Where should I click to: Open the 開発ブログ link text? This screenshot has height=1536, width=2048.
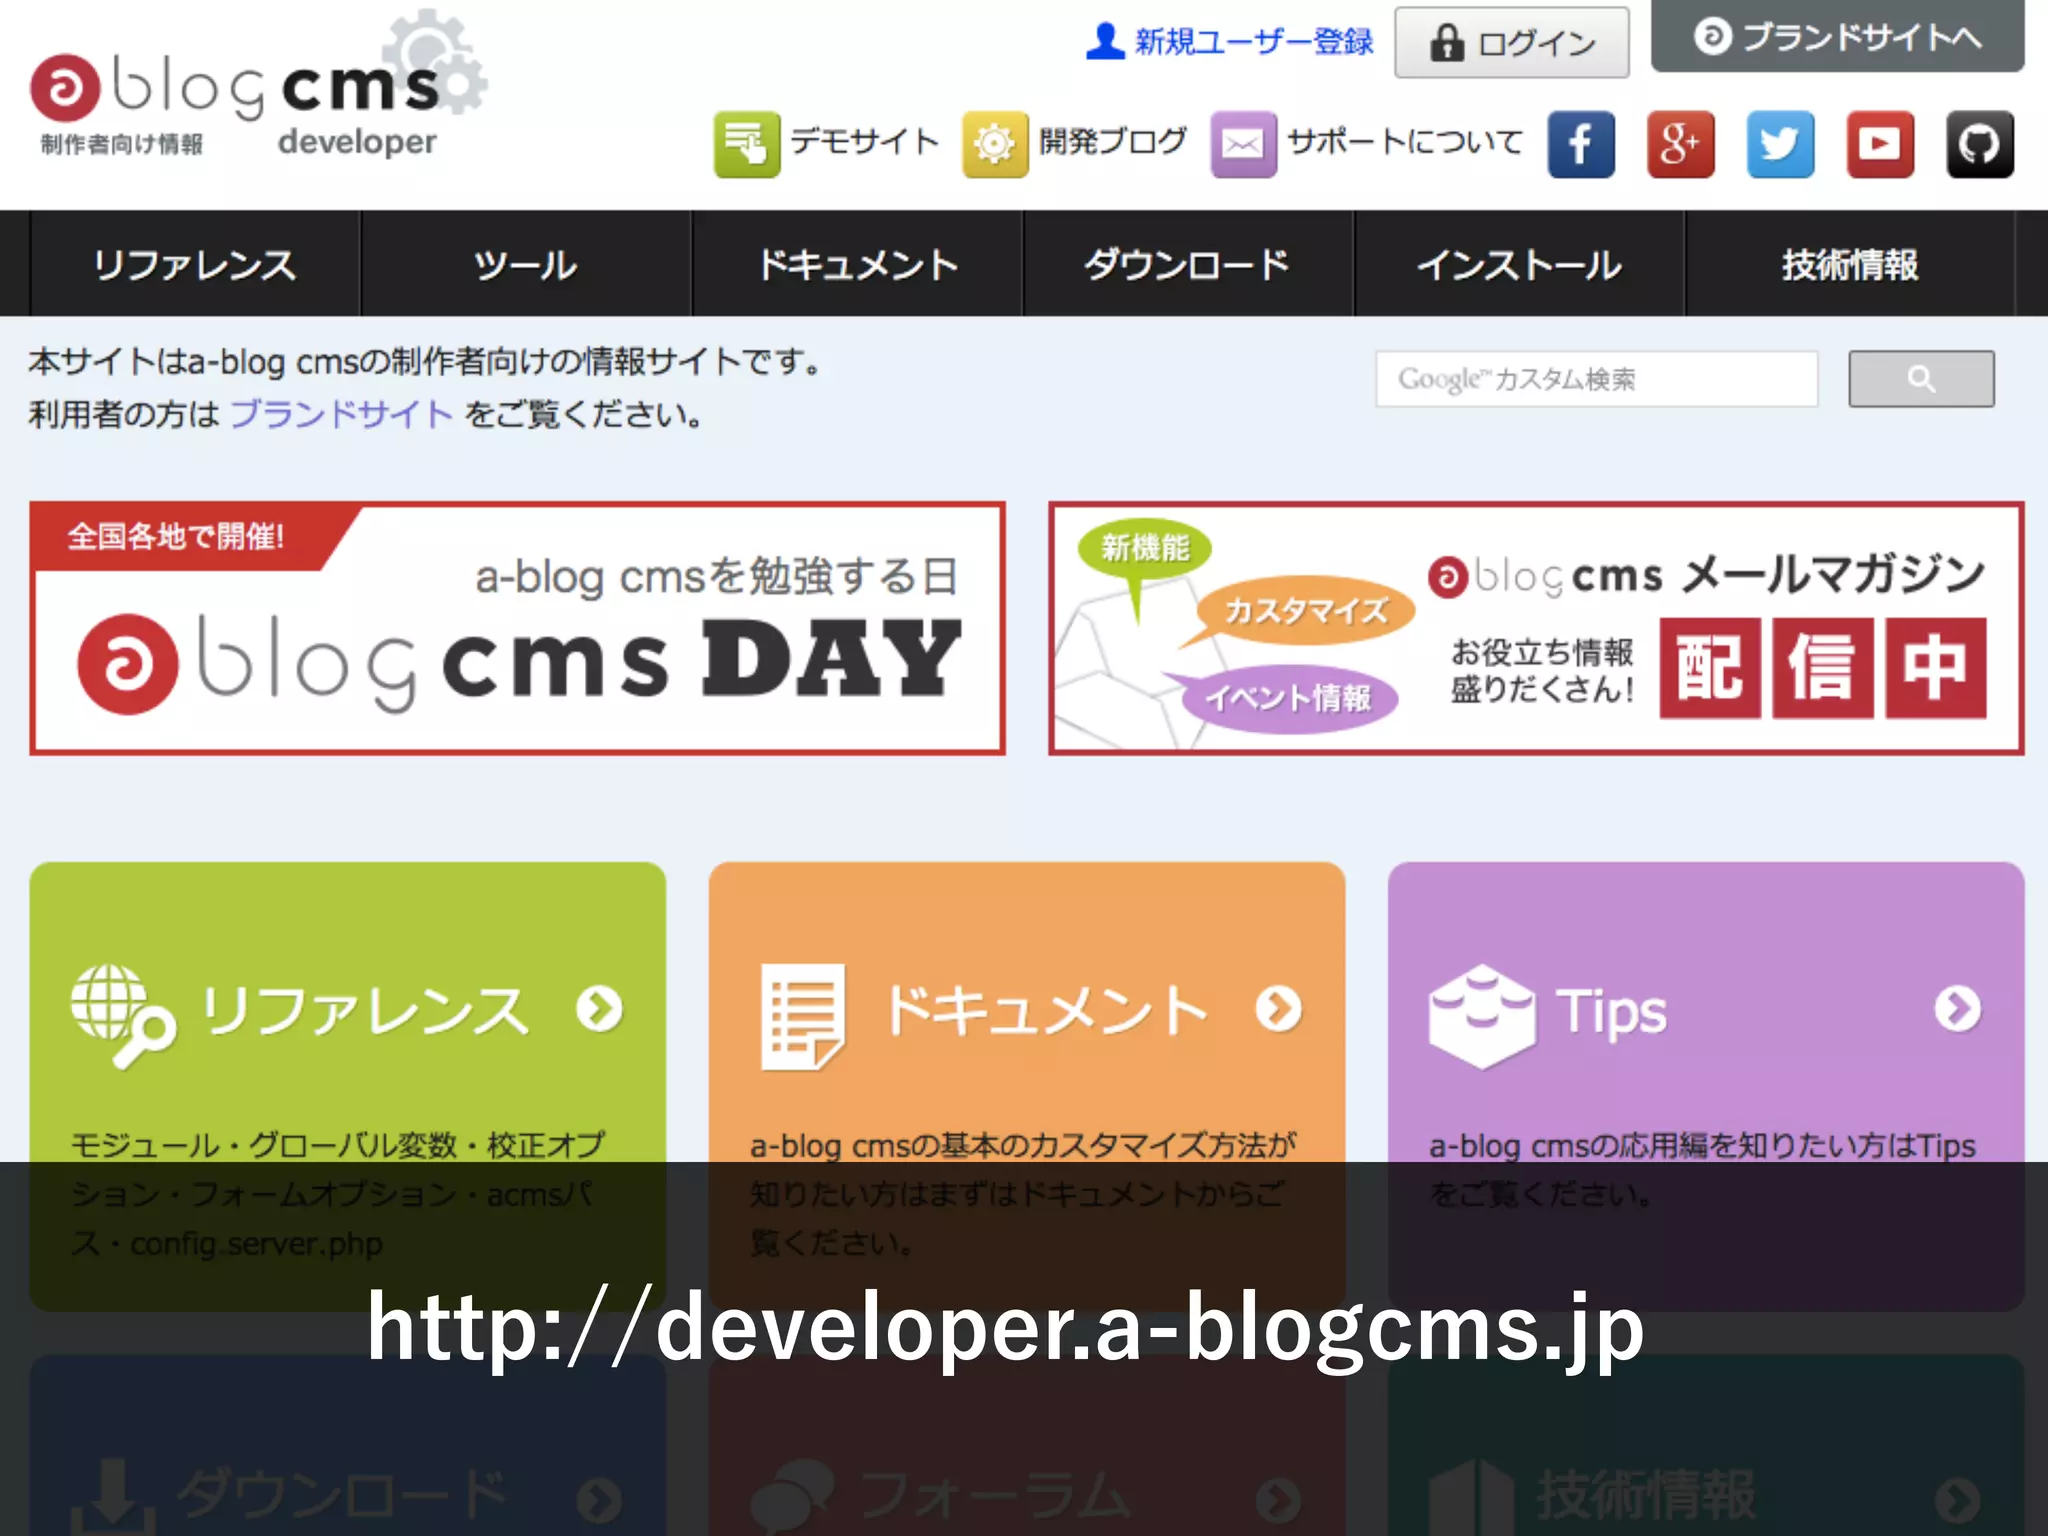pos(1113,141)
